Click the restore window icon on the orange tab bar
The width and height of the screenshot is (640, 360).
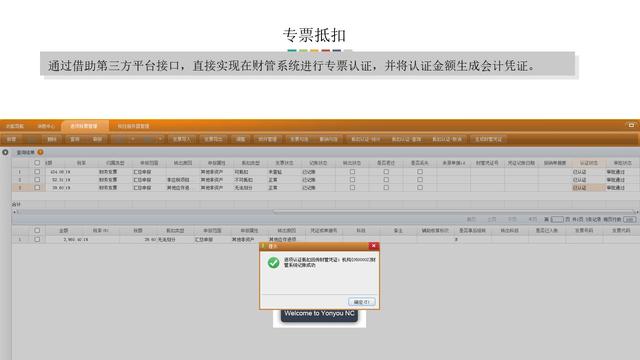coord(631,125)
